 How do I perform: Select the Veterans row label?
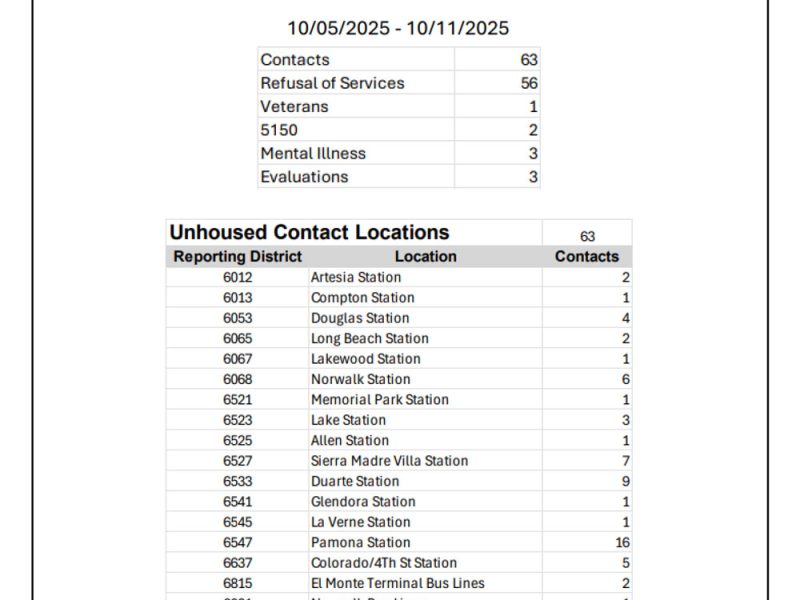pyautogui.click(x=294, y=106)
